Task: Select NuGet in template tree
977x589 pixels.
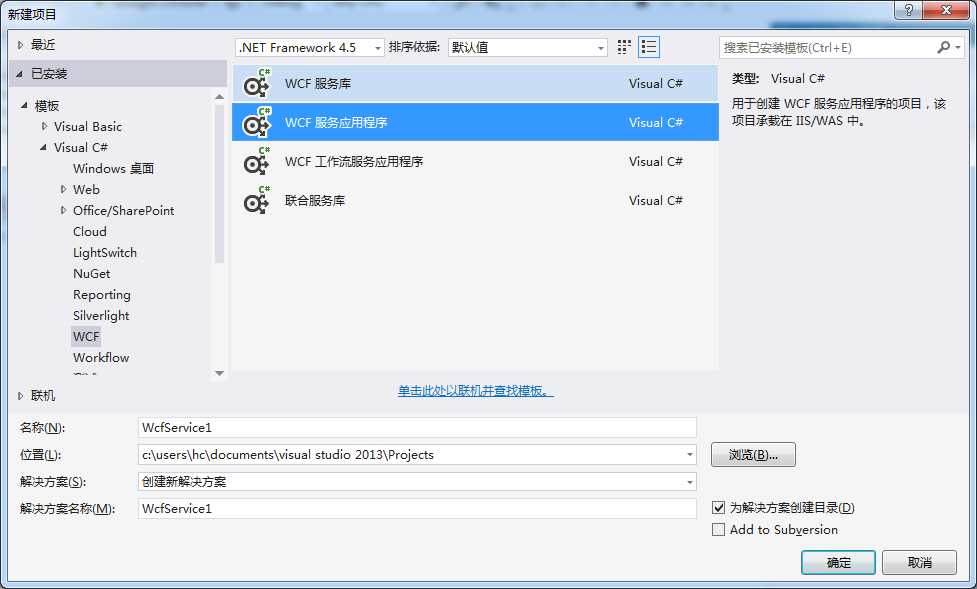Action: (x=92, y=274)
